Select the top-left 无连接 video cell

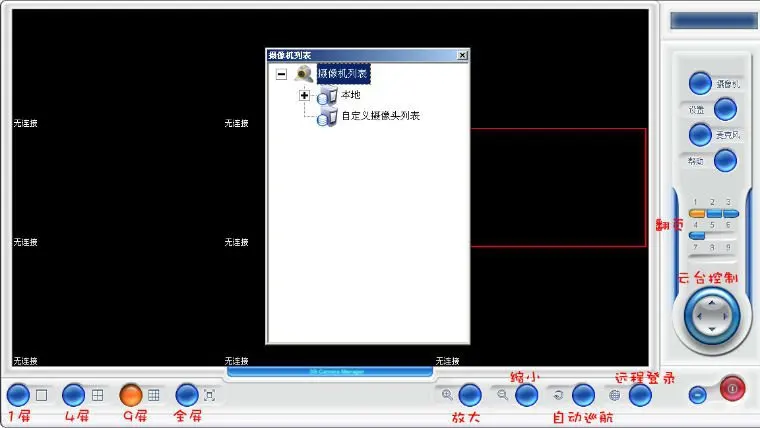117,68
